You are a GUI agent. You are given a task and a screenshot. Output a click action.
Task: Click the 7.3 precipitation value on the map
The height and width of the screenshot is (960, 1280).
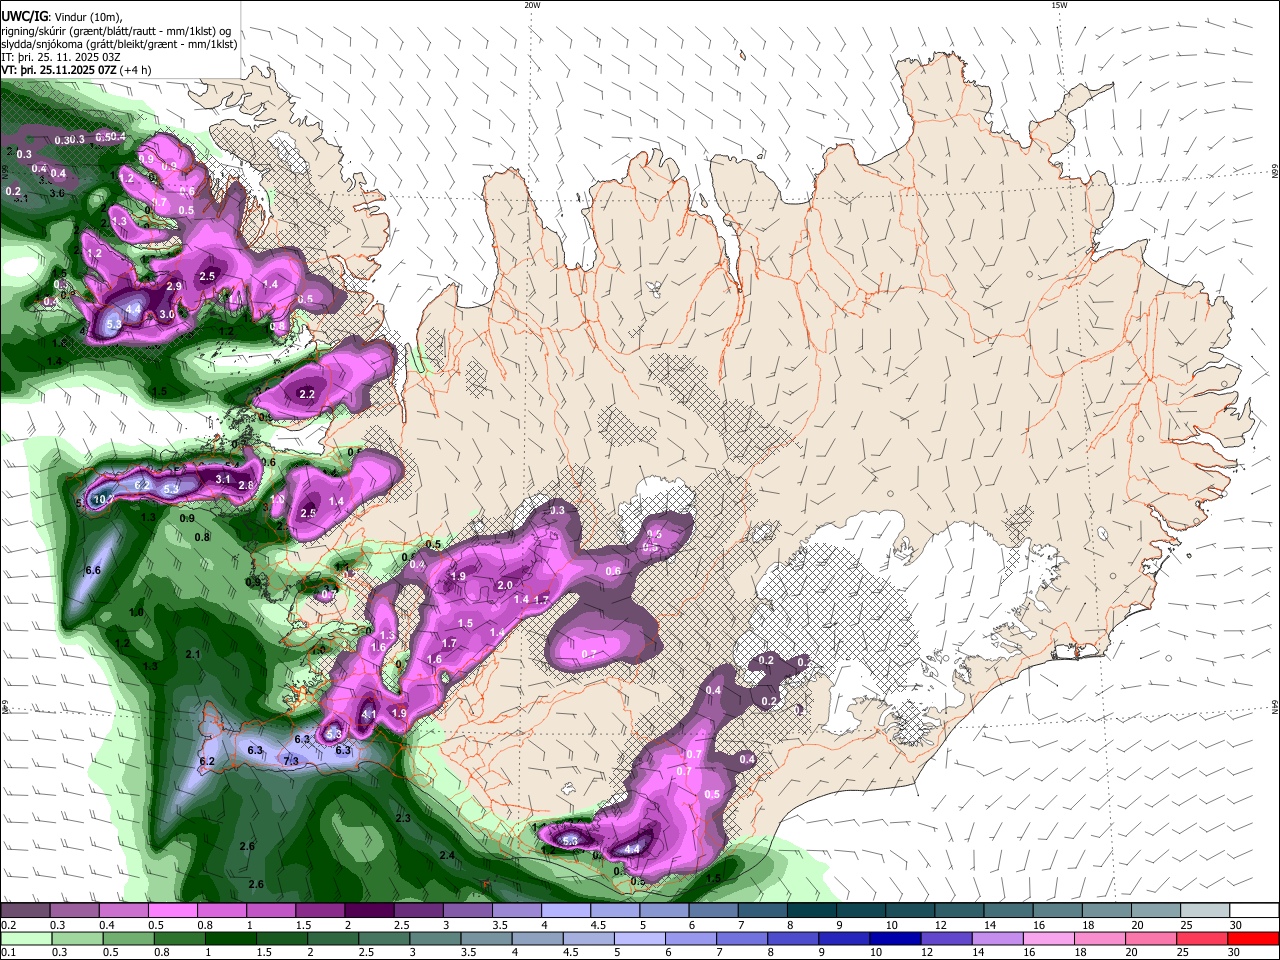(x=291, y=762)
